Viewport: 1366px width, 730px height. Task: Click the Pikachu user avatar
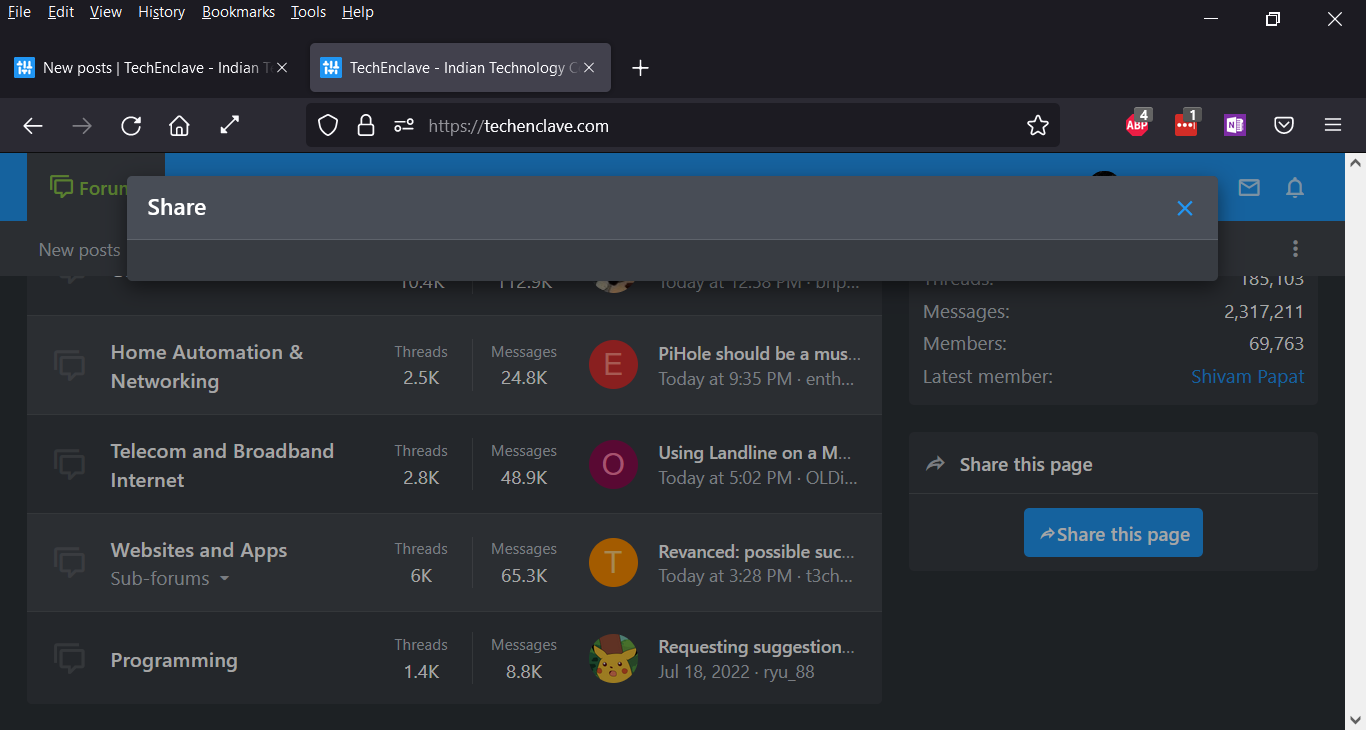pos(614,659)
